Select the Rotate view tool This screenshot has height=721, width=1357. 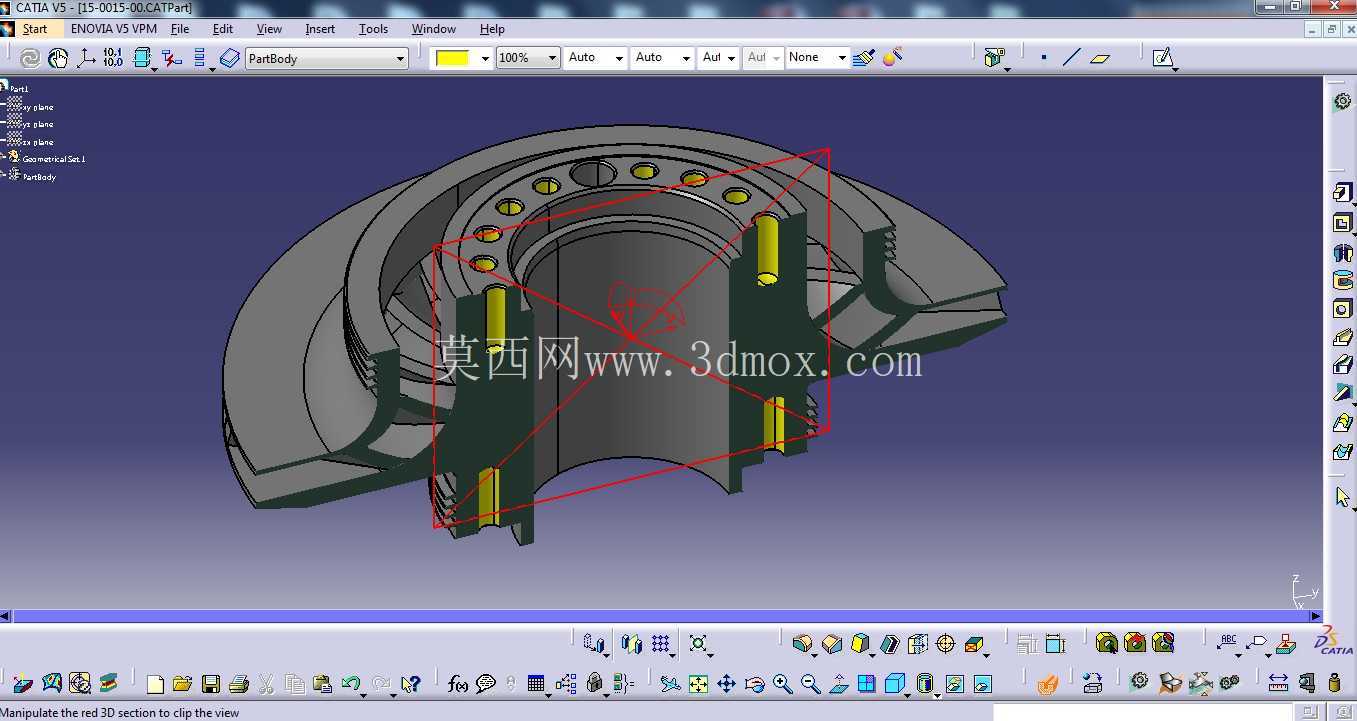[754, 684]
